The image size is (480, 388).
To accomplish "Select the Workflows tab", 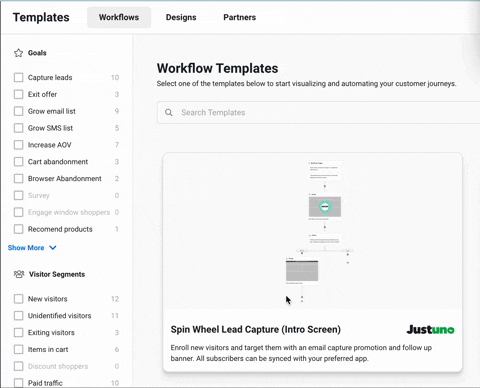I will point(119,17).
